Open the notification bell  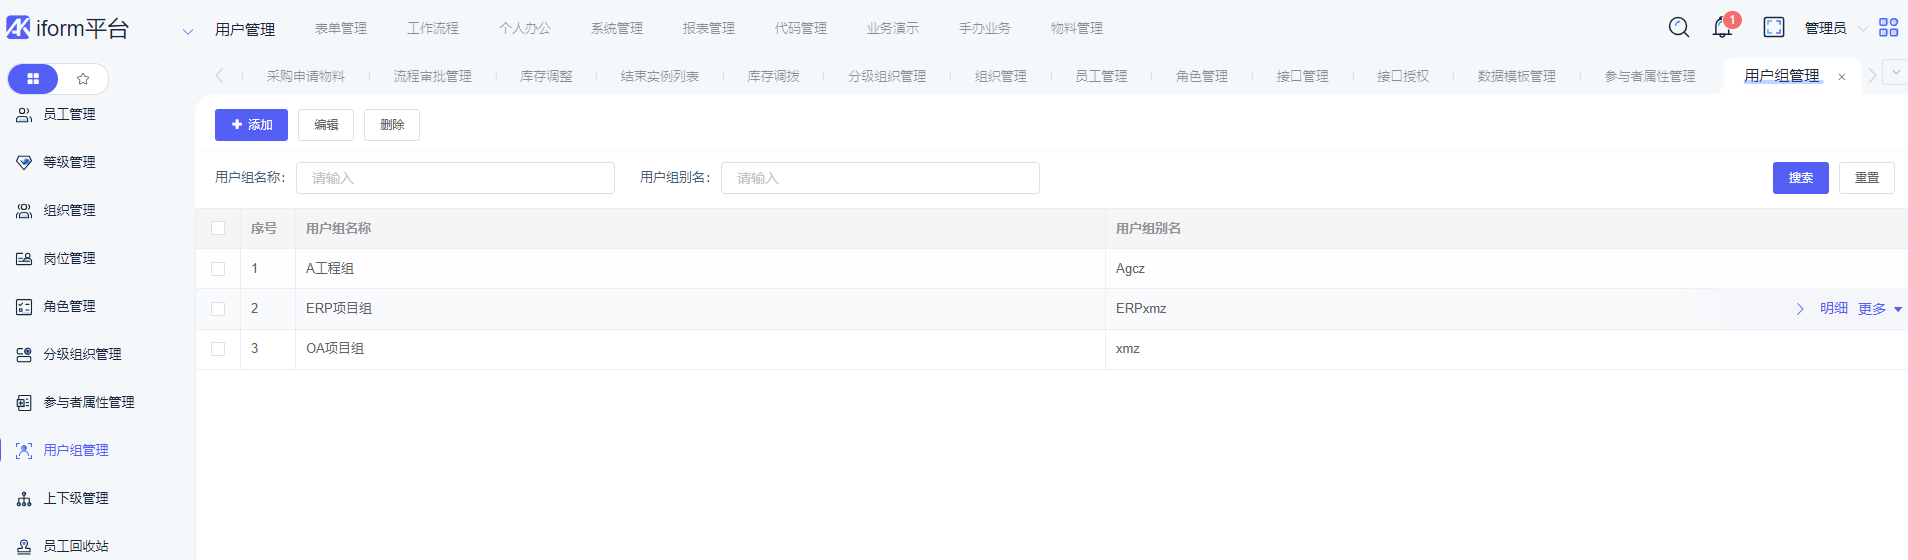point(1722,28)
